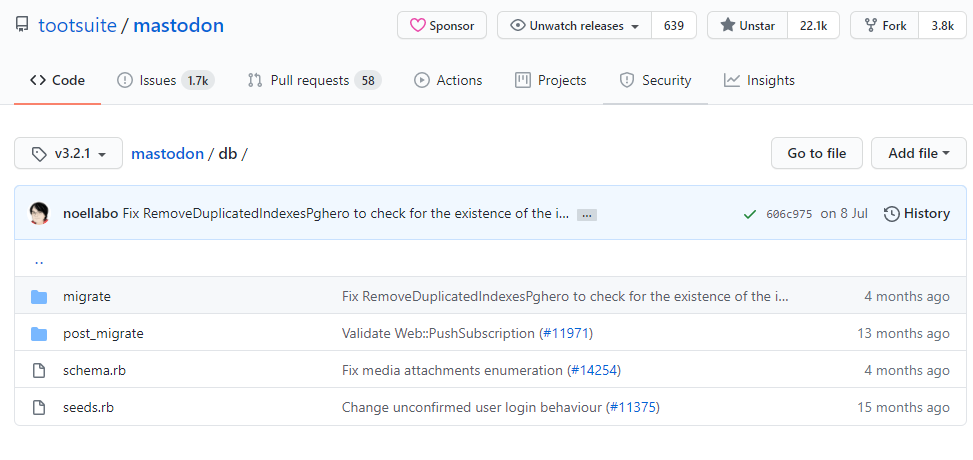Open the Actions tab
The image size is (973, 460).
click(448, 81)
